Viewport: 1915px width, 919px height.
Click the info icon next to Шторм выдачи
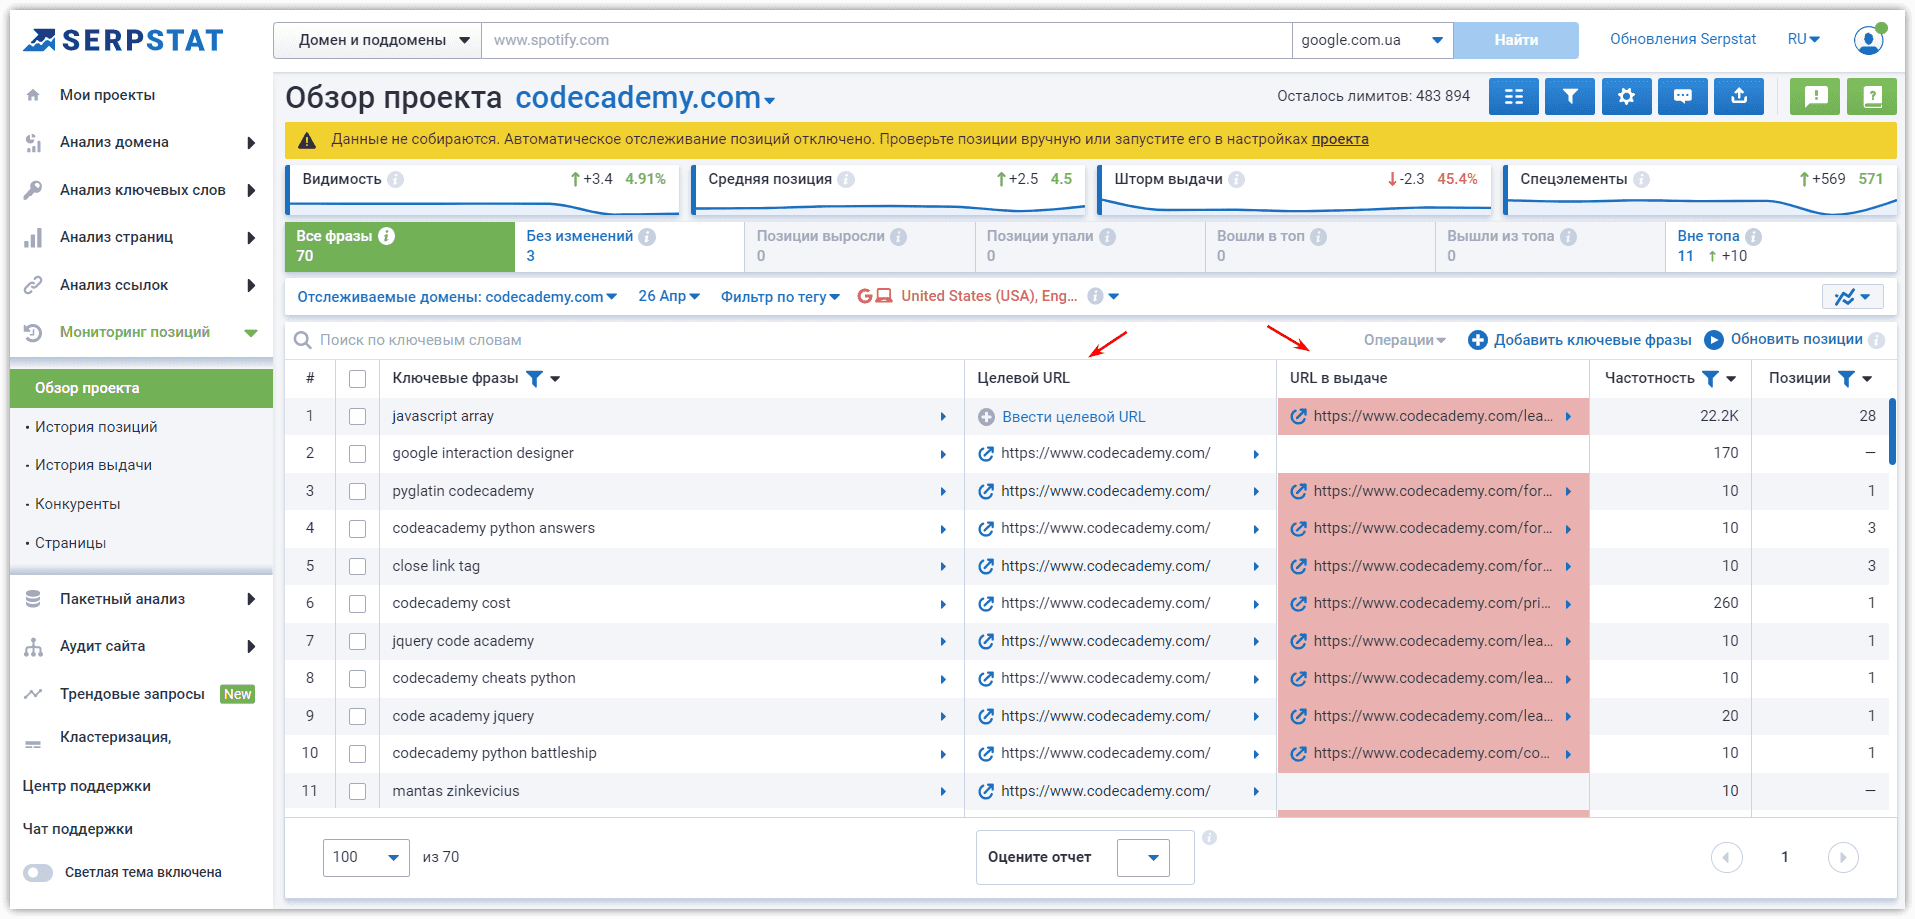(x=1237, y=179)
